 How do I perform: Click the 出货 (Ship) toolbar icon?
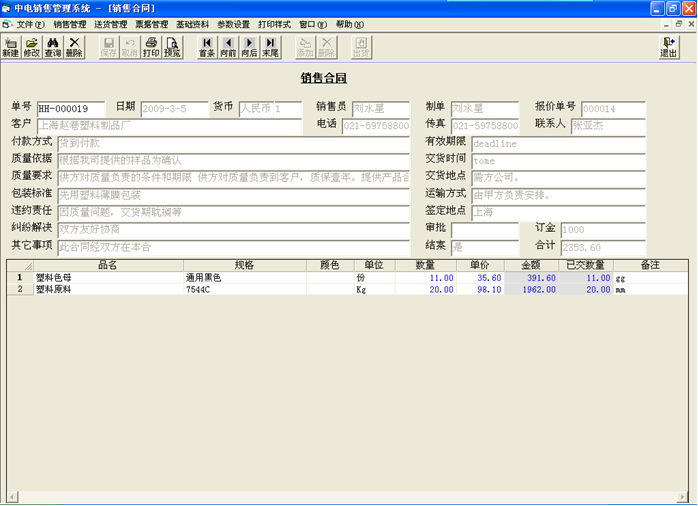tap(361, 47)
